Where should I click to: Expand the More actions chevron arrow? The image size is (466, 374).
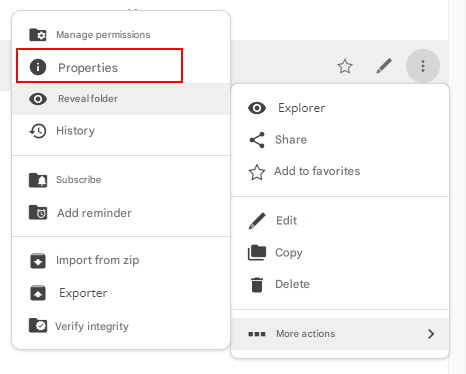tap(431, 334)
